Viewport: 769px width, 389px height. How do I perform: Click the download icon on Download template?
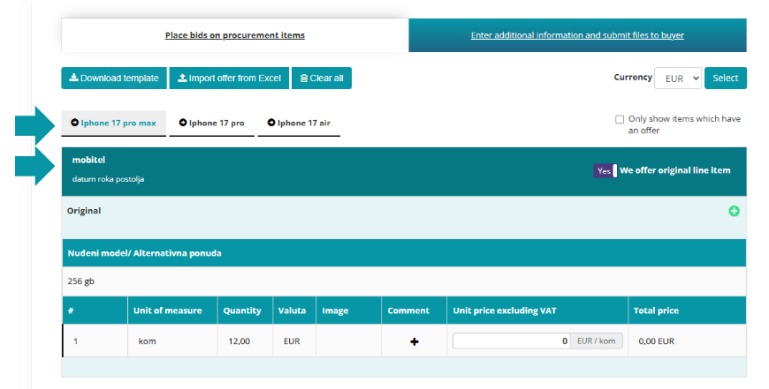(x=74, y=78)
